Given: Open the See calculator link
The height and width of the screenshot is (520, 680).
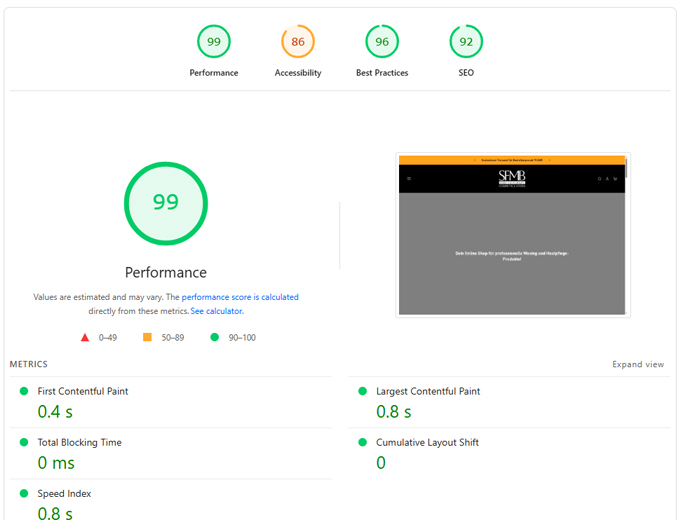Looking at the screenshot, I should [x=217, y=311].
